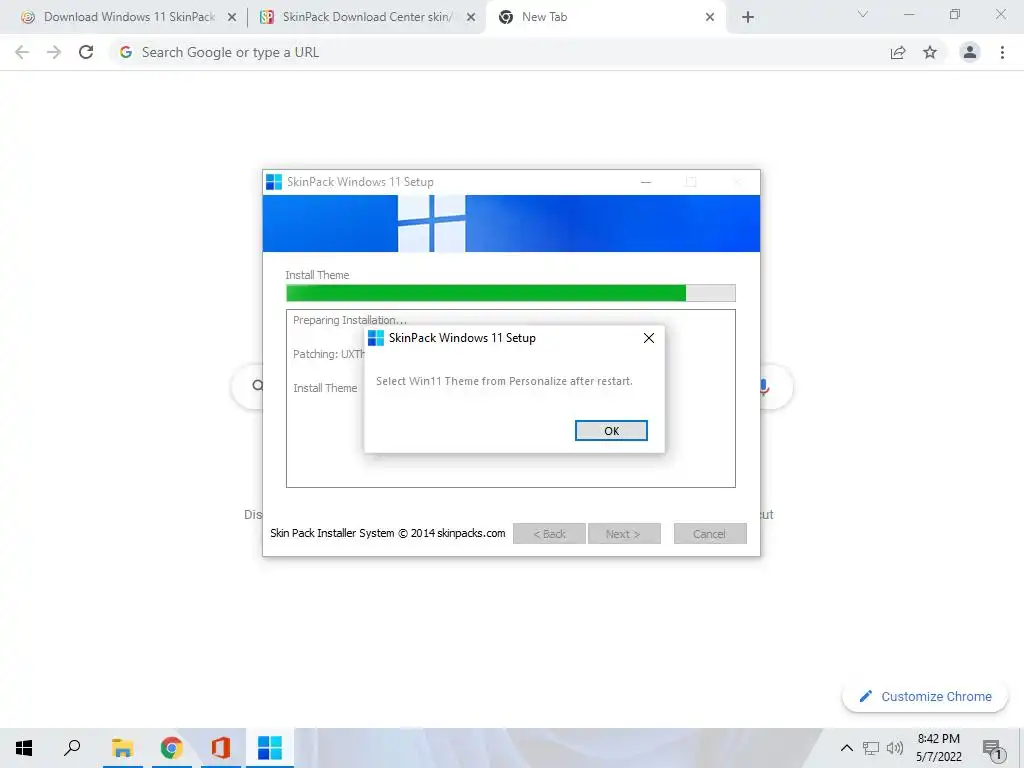
Task: Open the volume tray icon
Action: coord(895,748)
